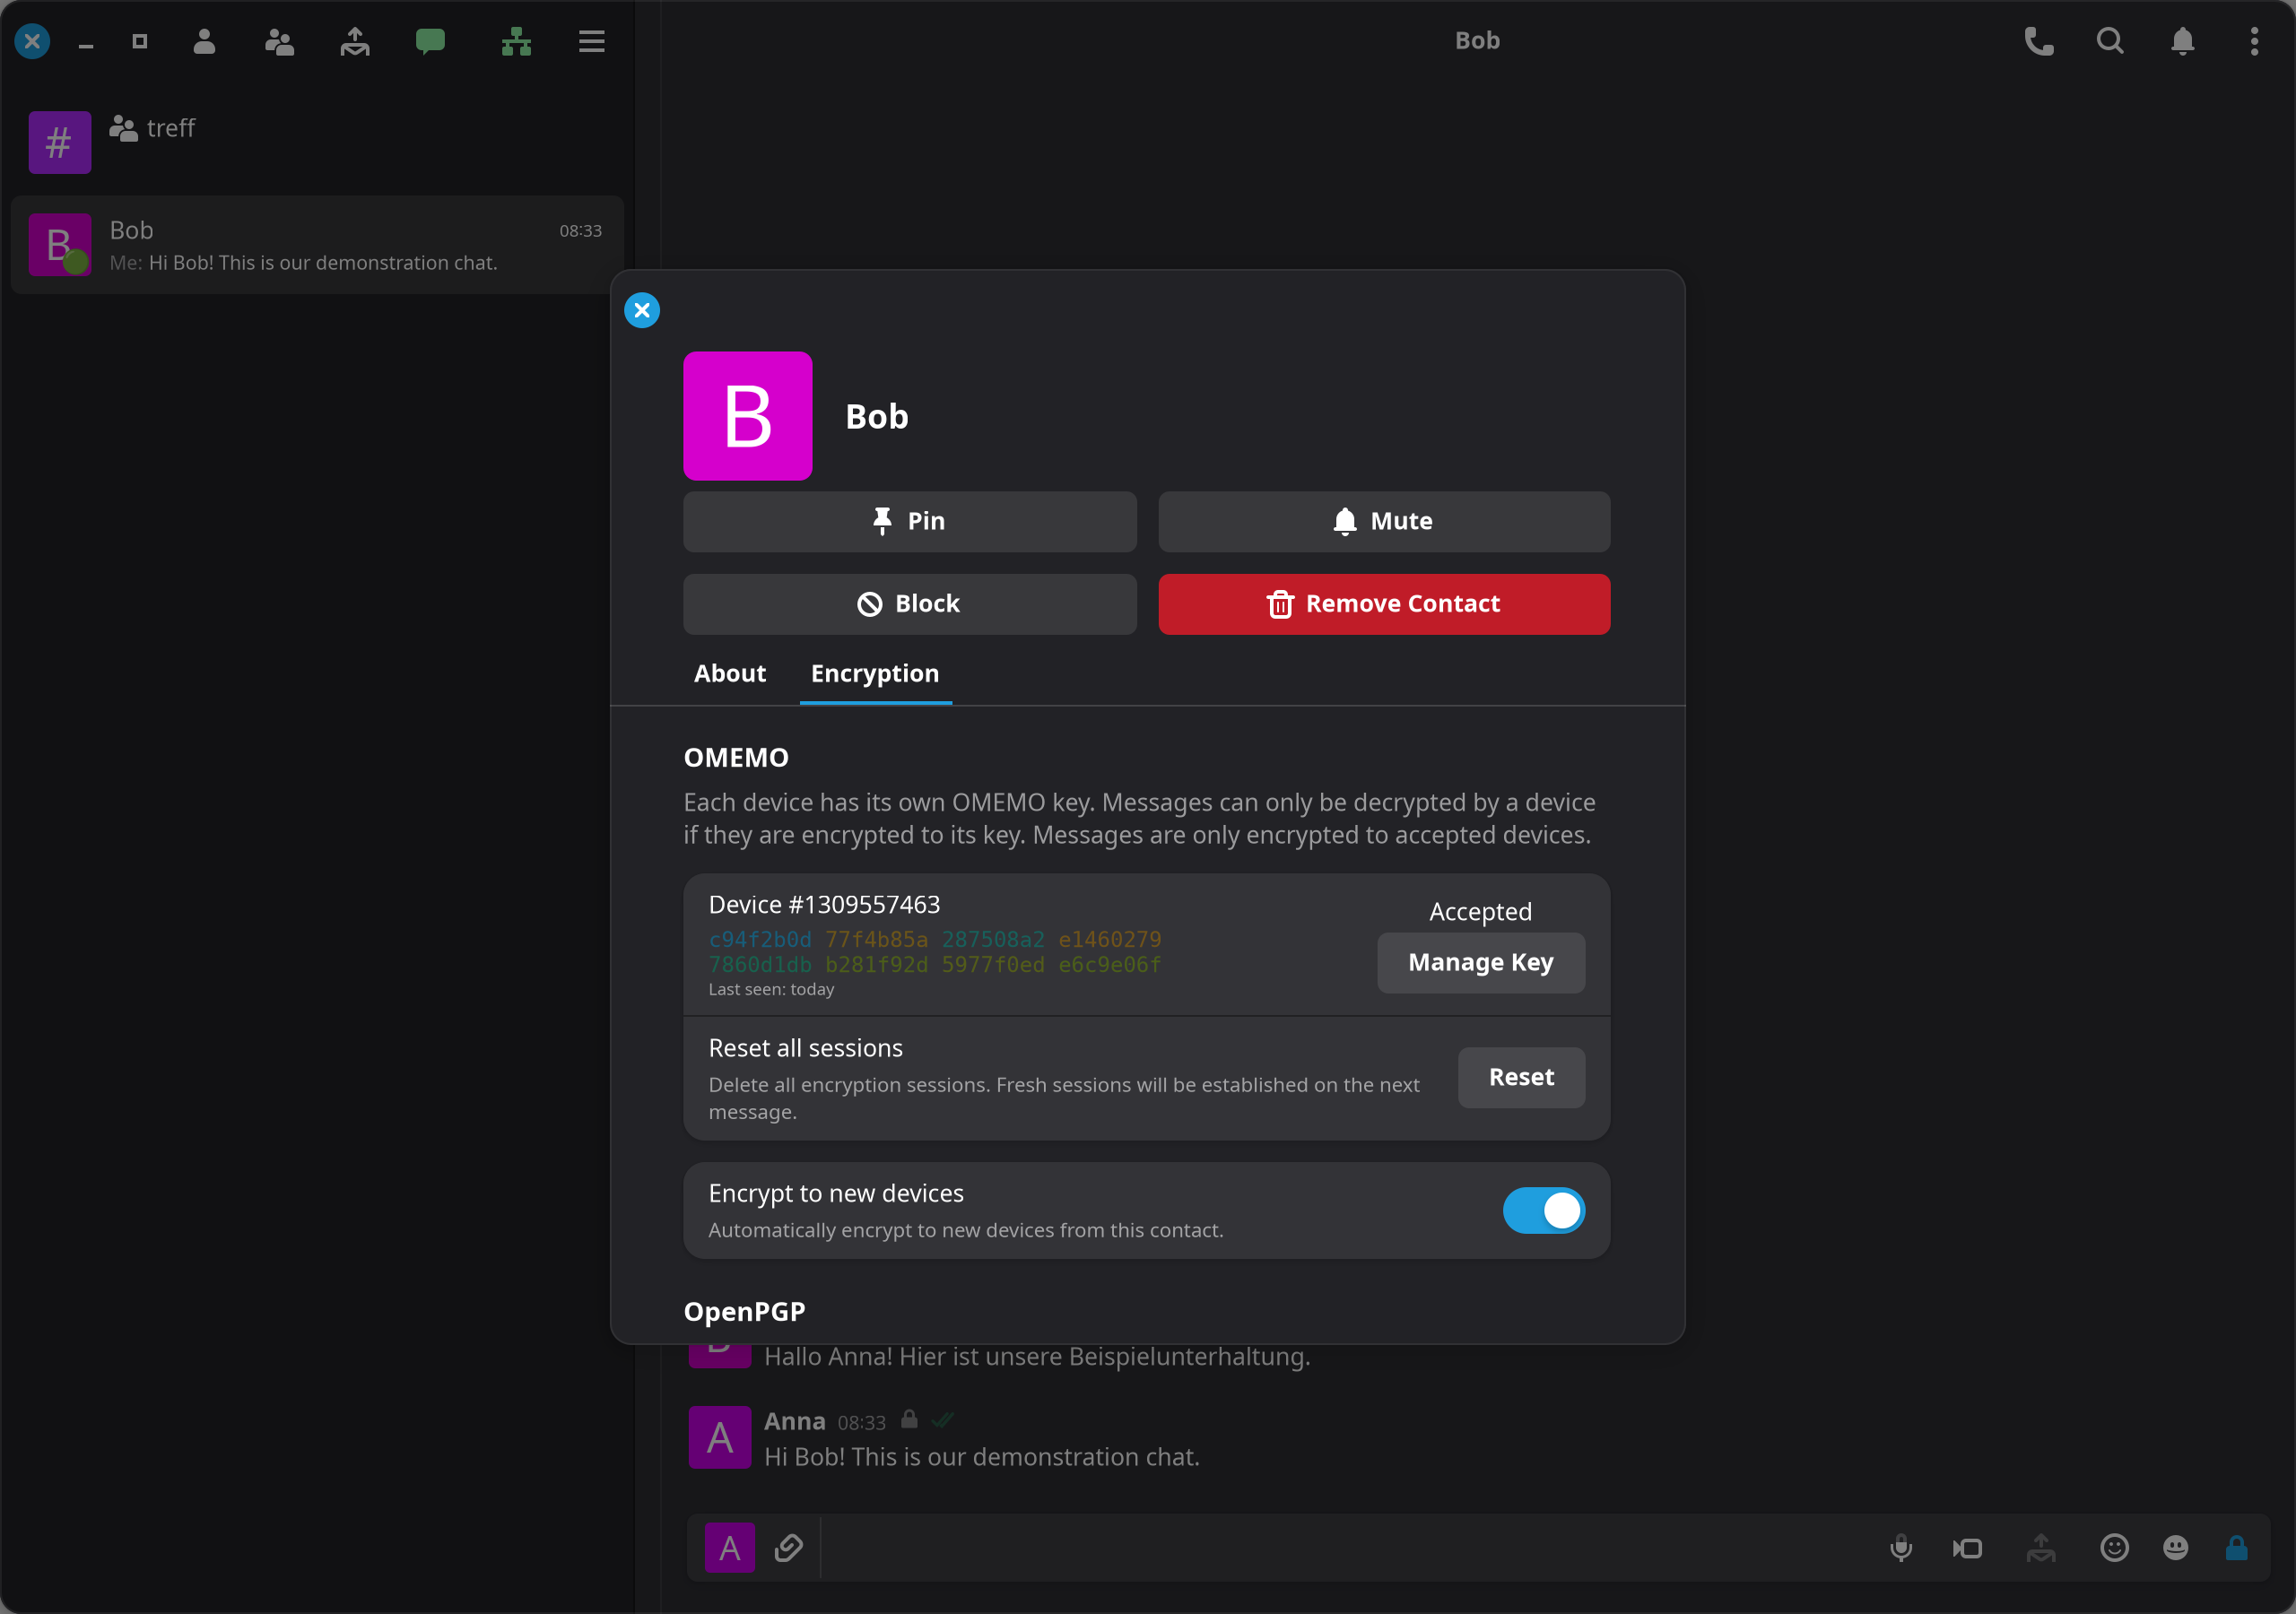Open the contacts (single person) icon
Screen dimensions: 2296x1614
point(204,41)
